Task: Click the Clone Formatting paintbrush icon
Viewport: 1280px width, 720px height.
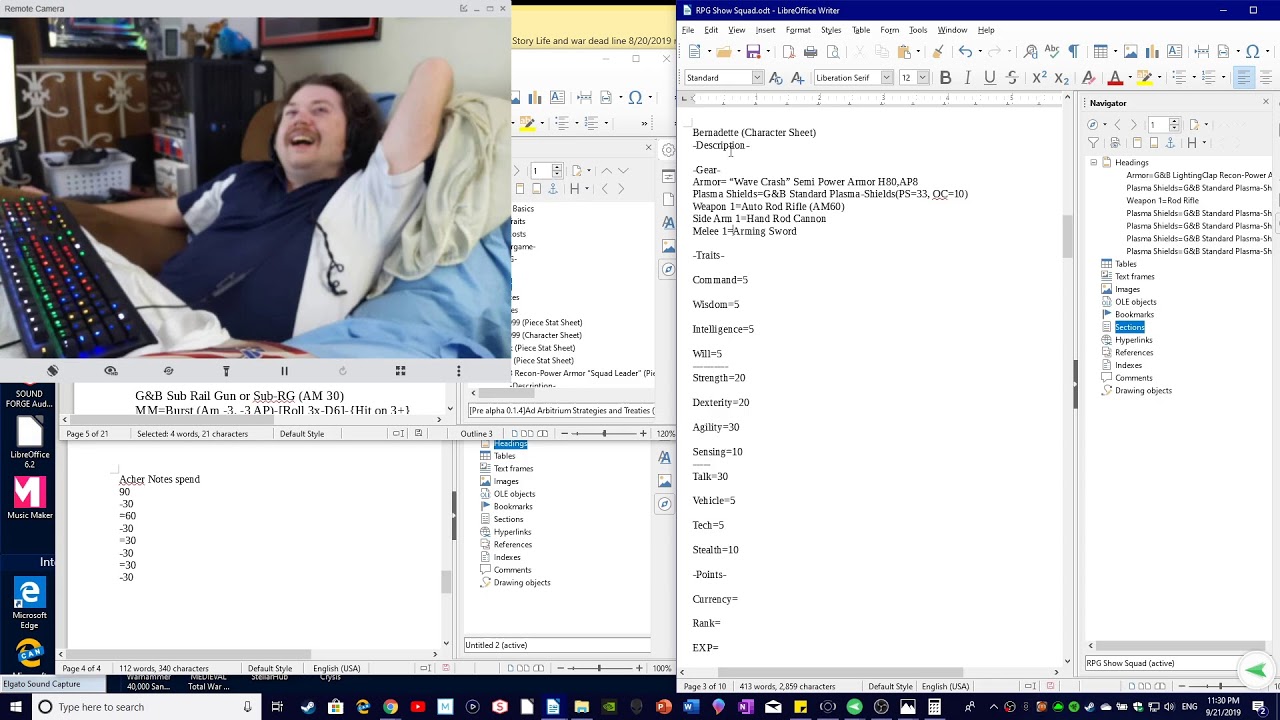Action: [938, 52]
